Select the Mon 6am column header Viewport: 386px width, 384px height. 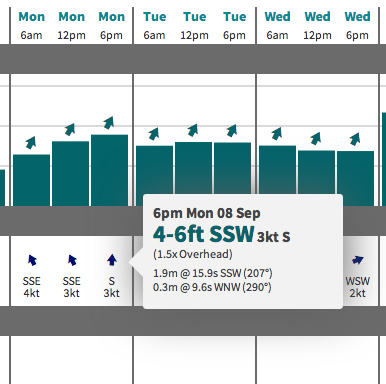coord(31,25)
